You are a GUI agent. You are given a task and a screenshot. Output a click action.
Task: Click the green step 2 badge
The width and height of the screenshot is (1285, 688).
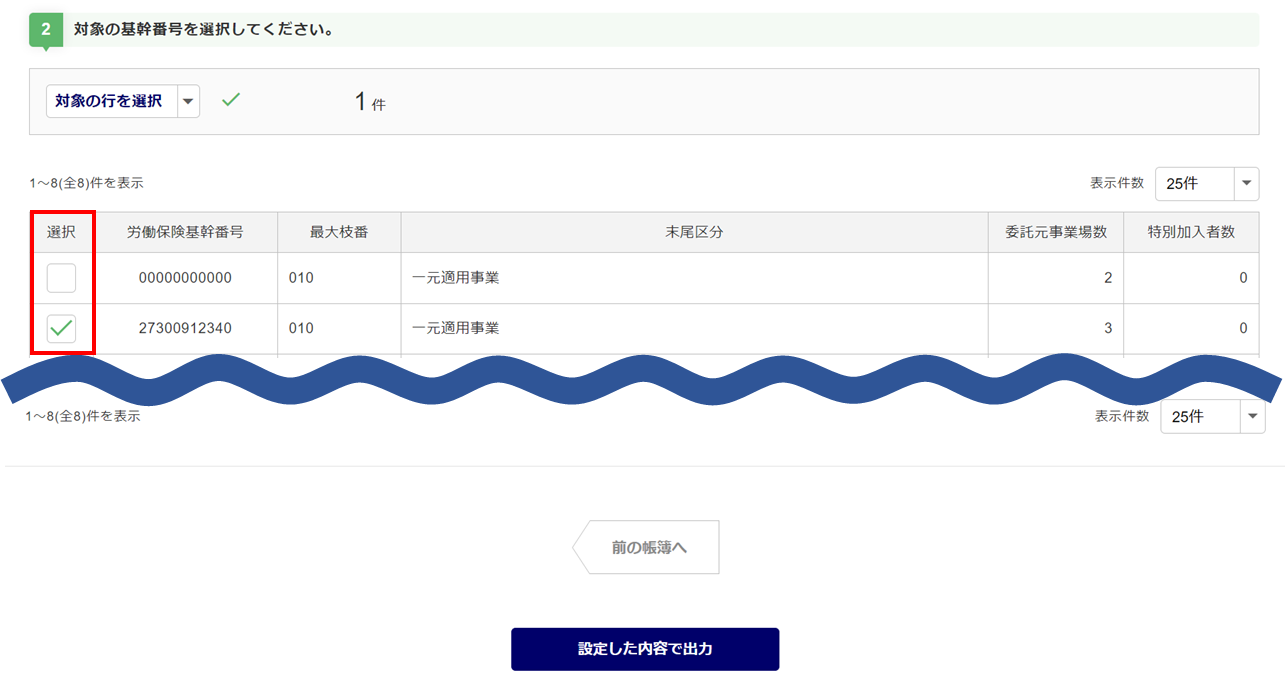[45, 30]
